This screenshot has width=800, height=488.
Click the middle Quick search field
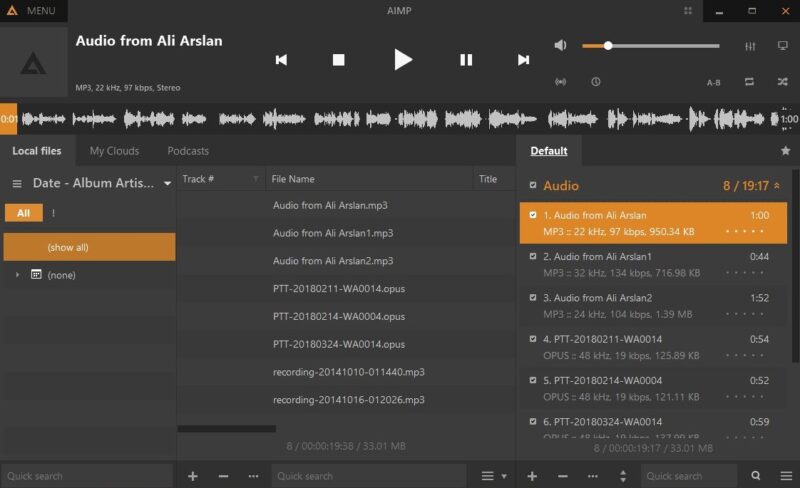369,476
